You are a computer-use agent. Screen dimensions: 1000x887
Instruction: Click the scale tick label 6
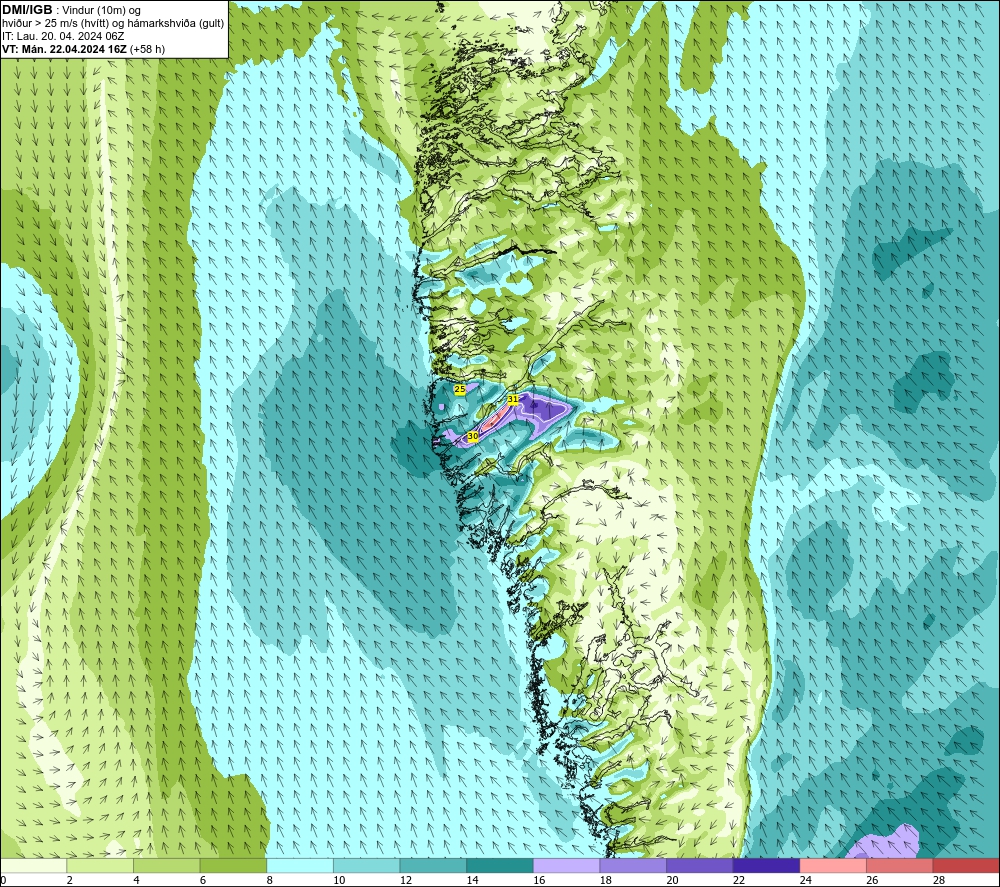click(203, 881)
